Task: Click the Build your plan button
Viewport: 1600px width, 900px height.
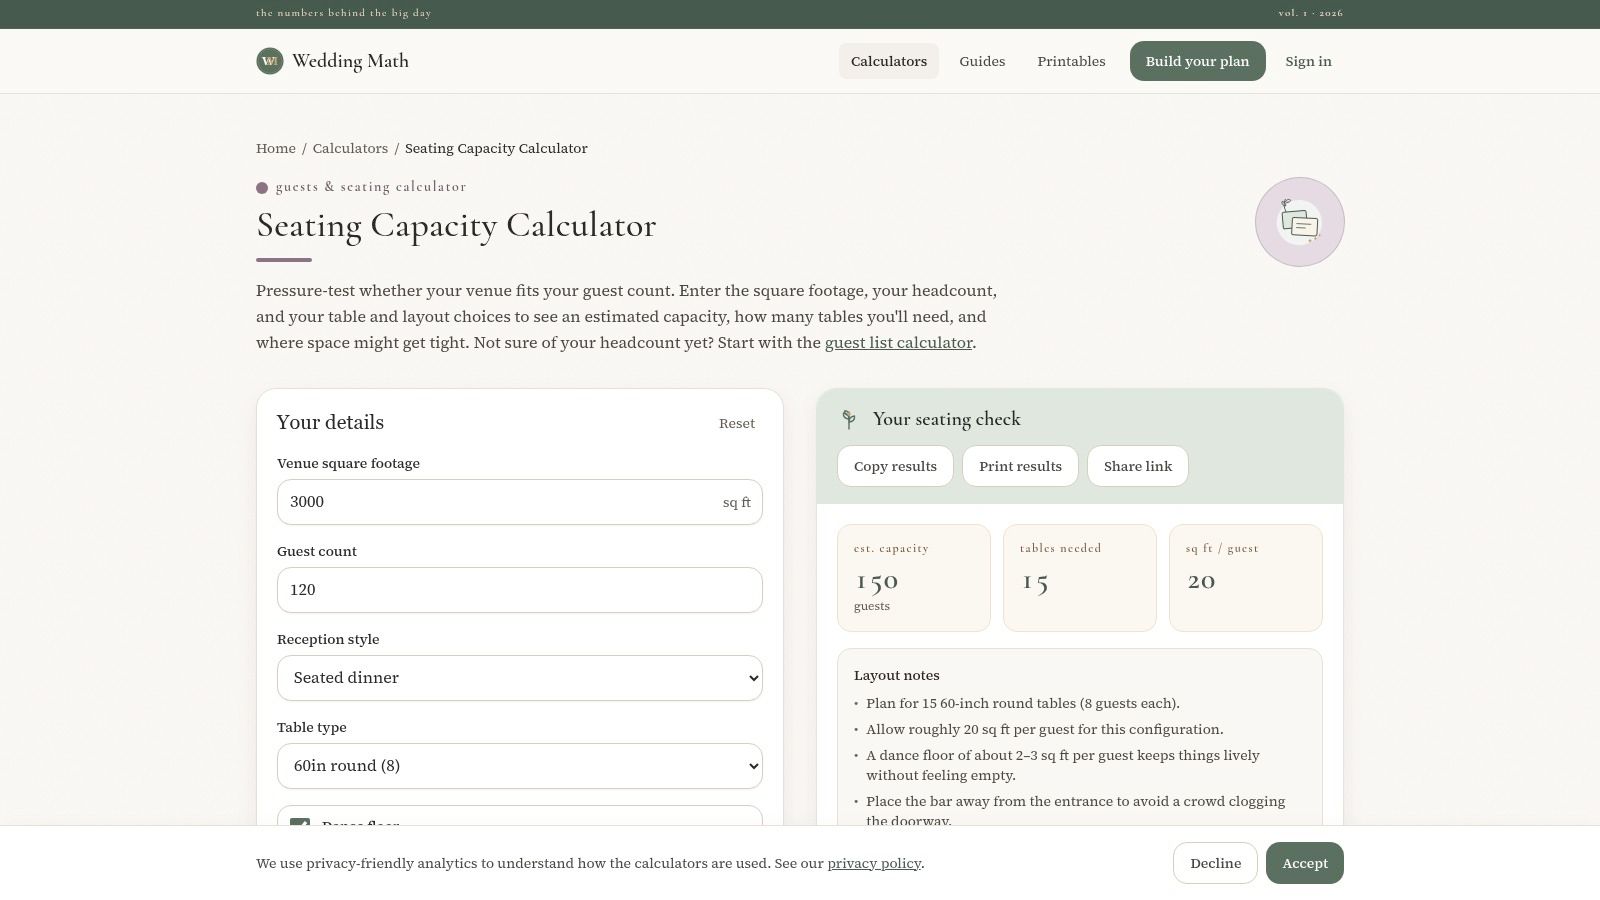Action: pyautogui.click(x=1197, y=61)
